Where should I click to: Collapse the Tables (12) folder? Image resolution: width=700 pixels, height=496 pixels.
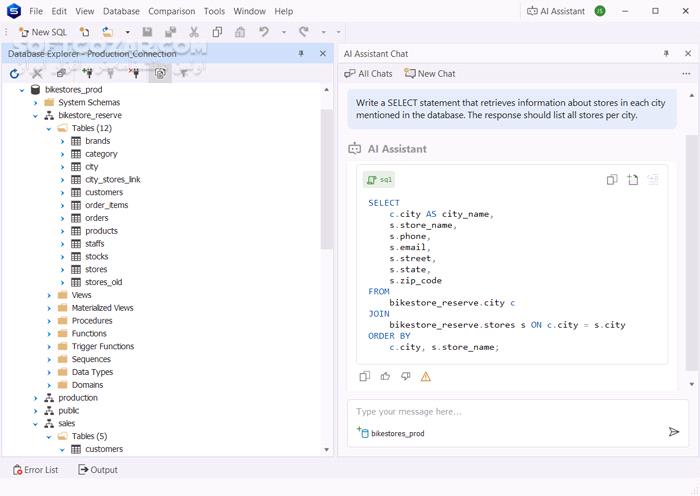pyautogui.click(x=49, y=129)
